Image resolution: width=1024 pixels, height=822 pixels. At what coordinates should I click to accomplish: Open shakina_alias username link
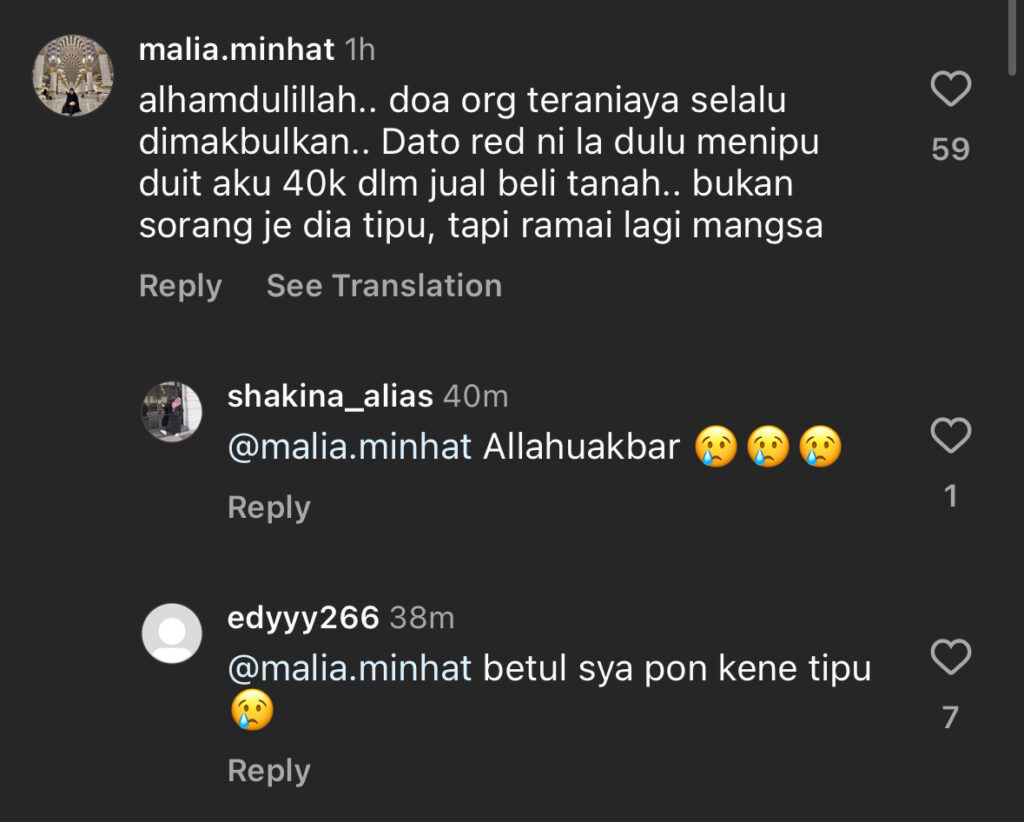(330, 396)
